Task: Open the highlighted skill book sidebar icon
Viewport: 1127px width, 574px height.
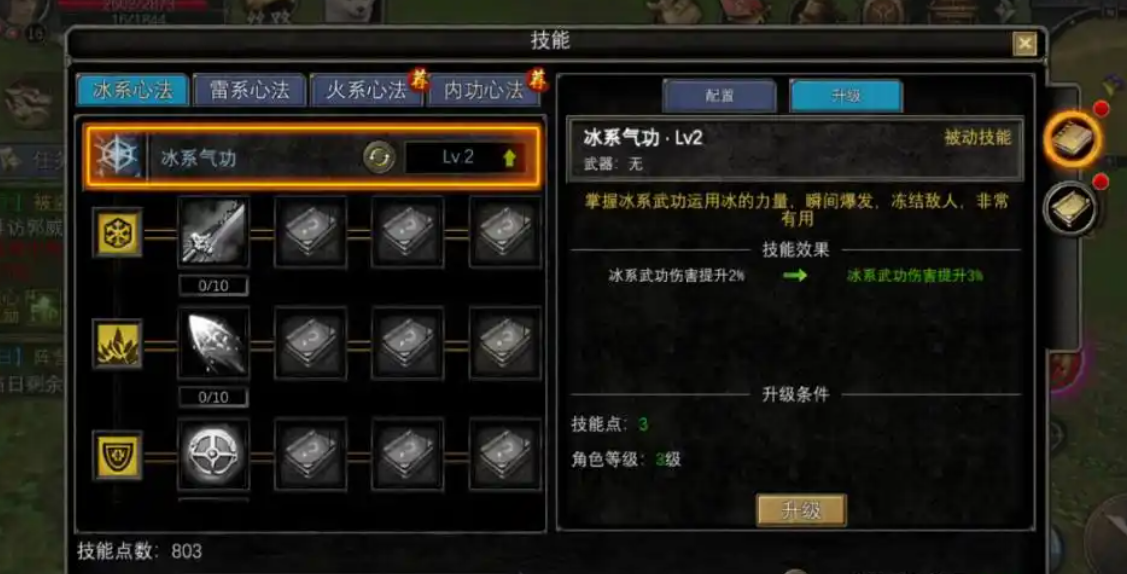Action: (x=1072, y=139)
